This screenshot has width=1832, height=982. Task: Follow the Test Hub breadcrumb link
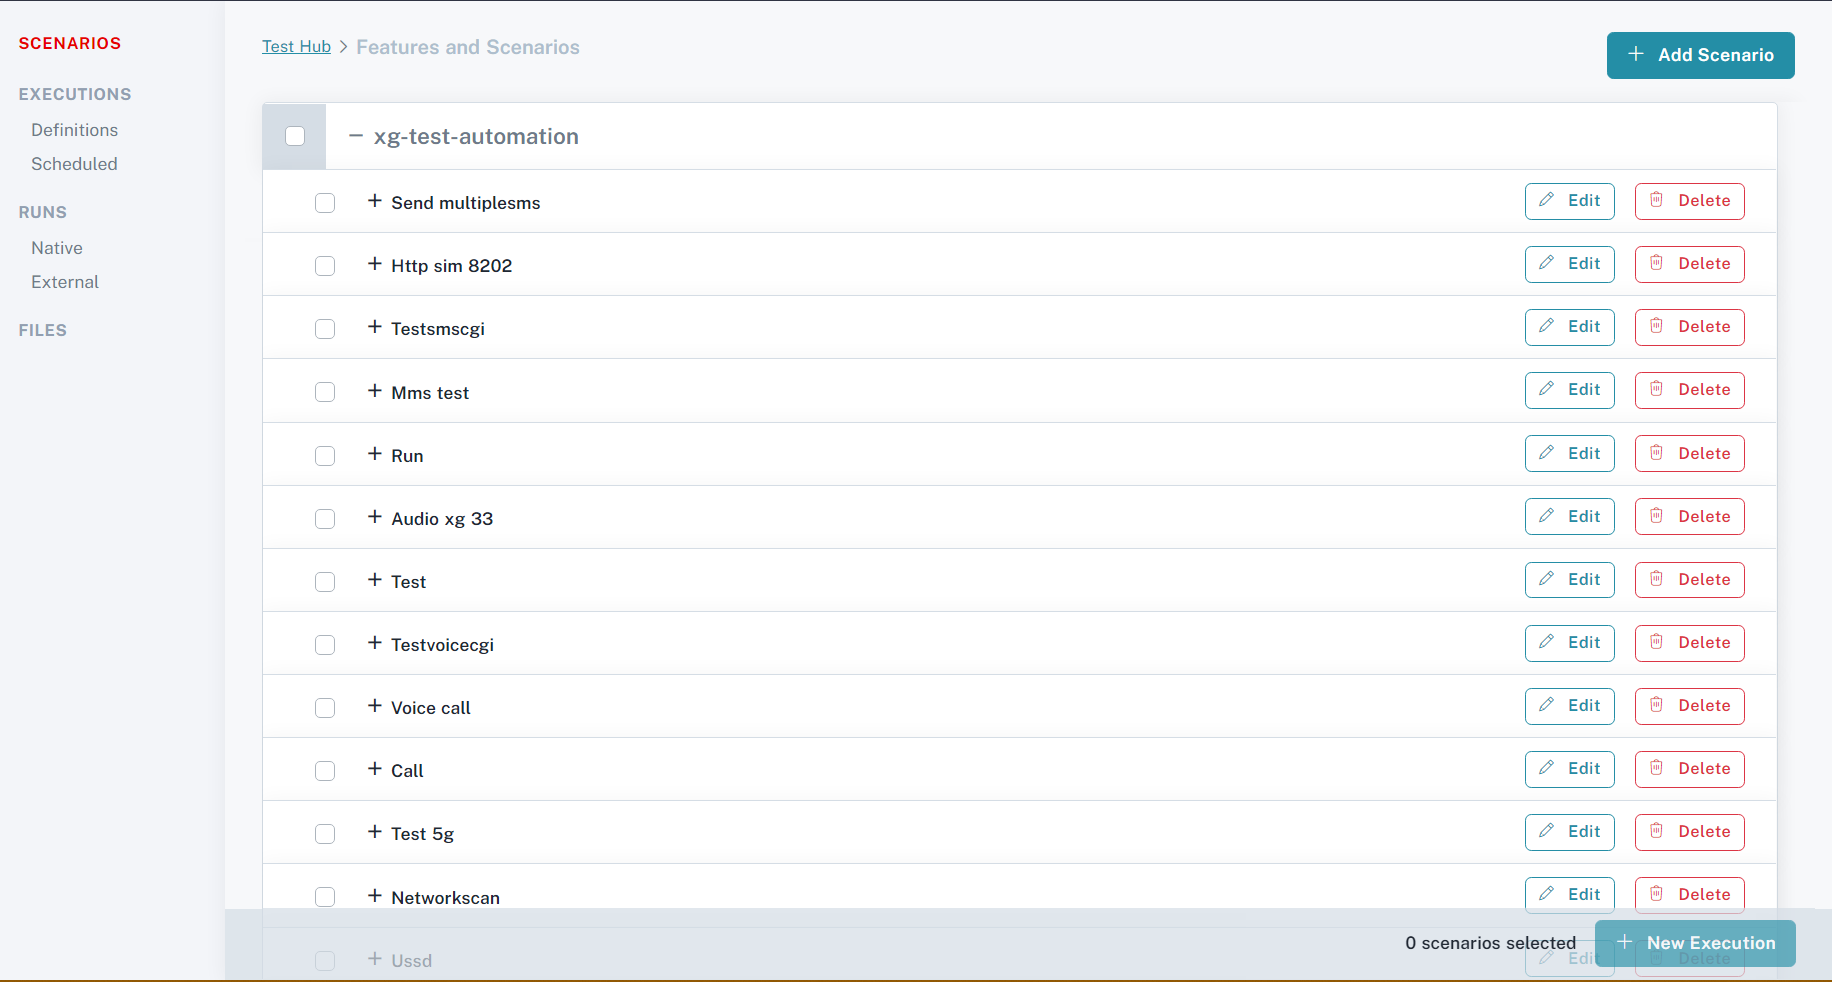coord(296,47)
